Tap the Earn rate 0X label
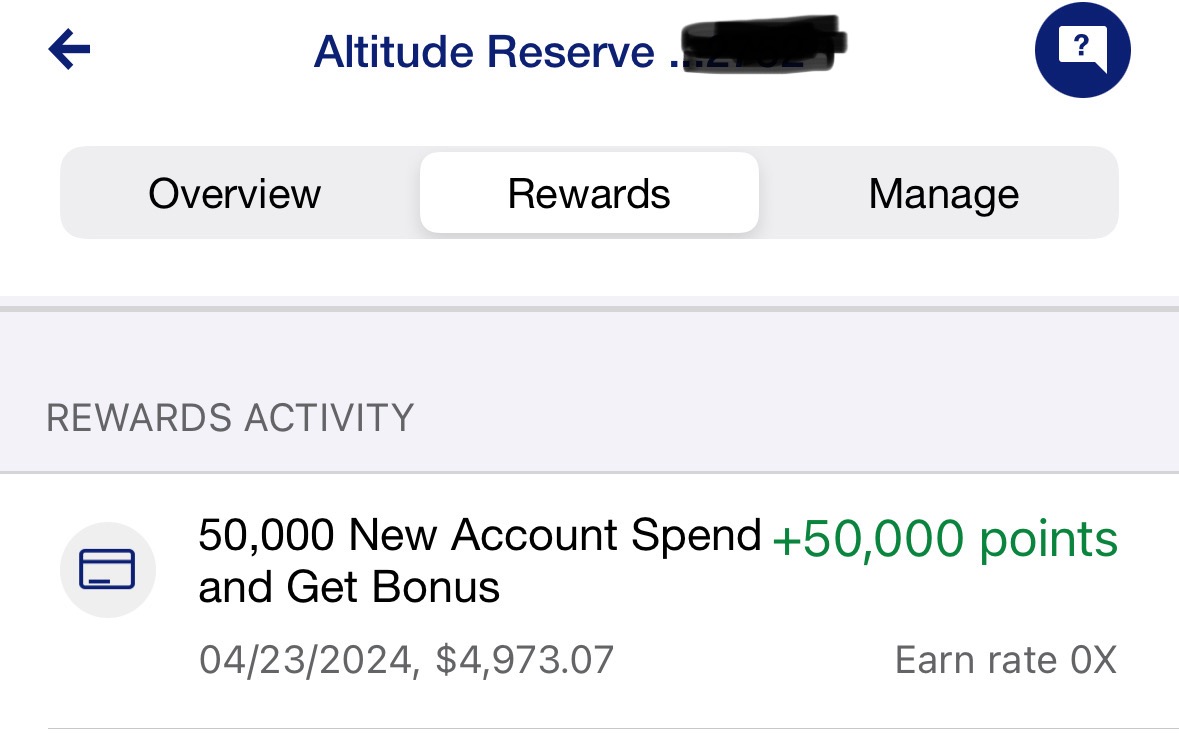The height and width of the screenshot is (734, 1179). click(1005, 660)
